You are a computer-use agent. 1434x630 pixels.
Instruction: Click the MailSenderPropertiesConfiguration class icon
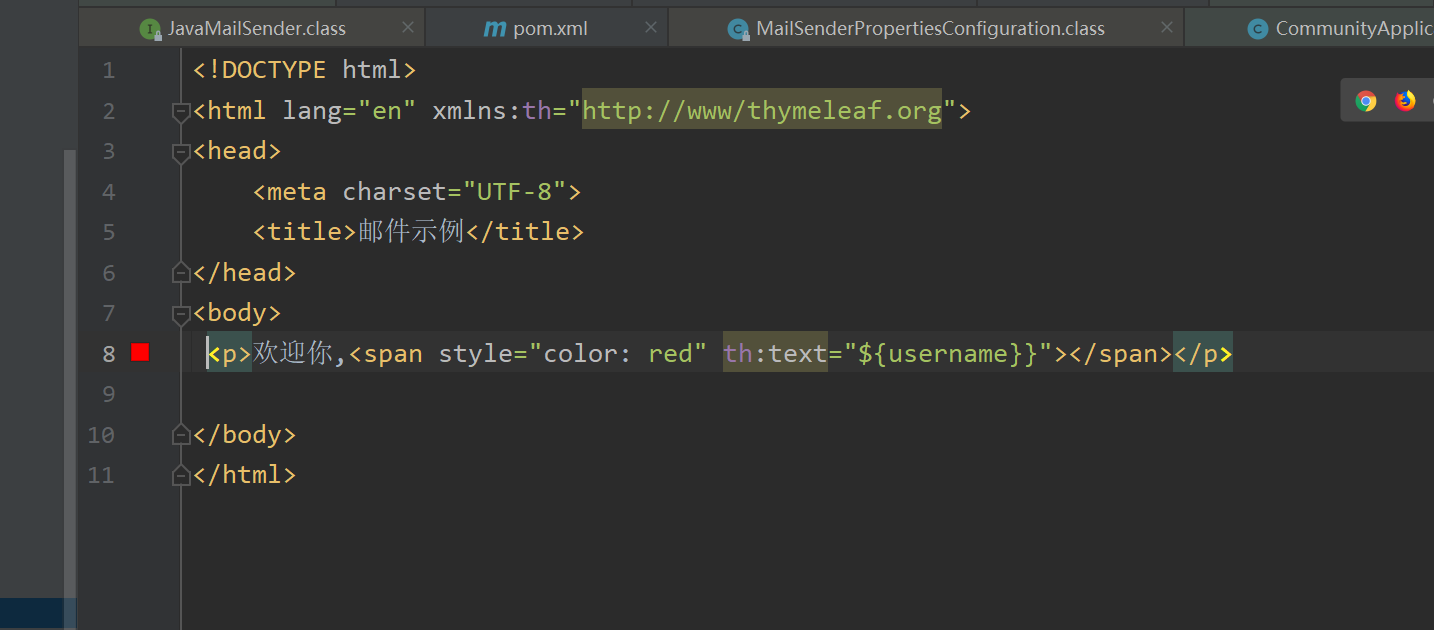point(739,29)
